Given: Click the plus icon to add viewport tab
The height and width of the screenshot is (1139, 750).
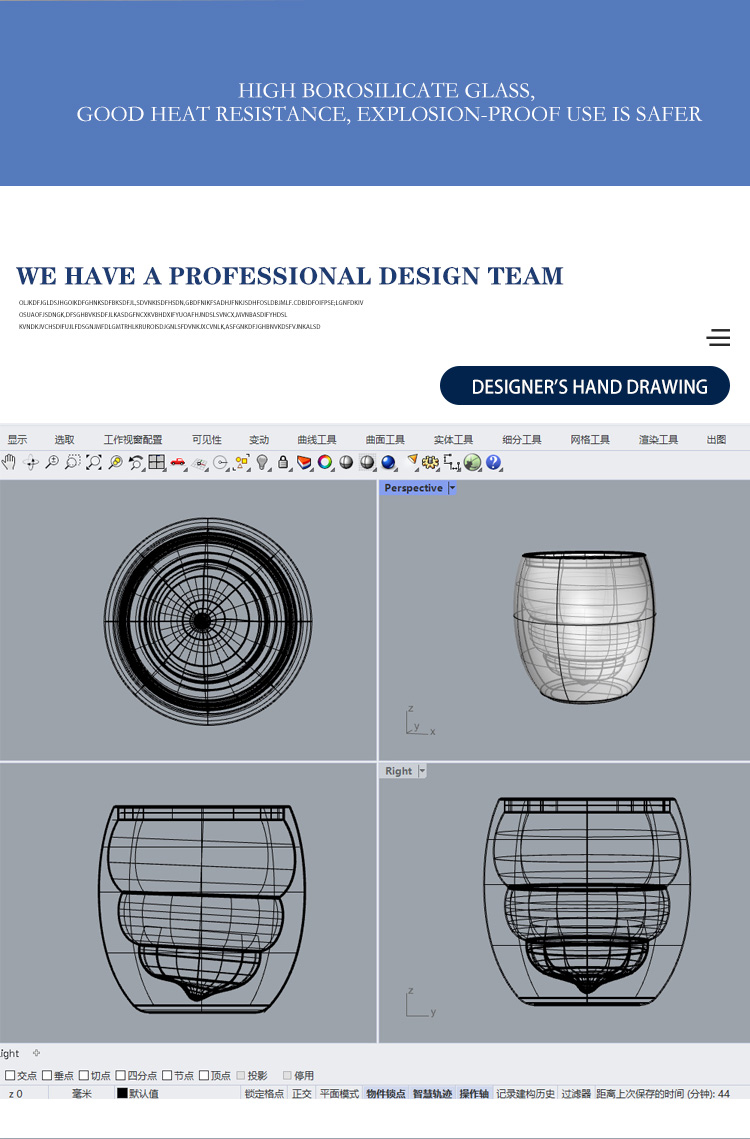Looking at the screenshot, I should 36,1053.
